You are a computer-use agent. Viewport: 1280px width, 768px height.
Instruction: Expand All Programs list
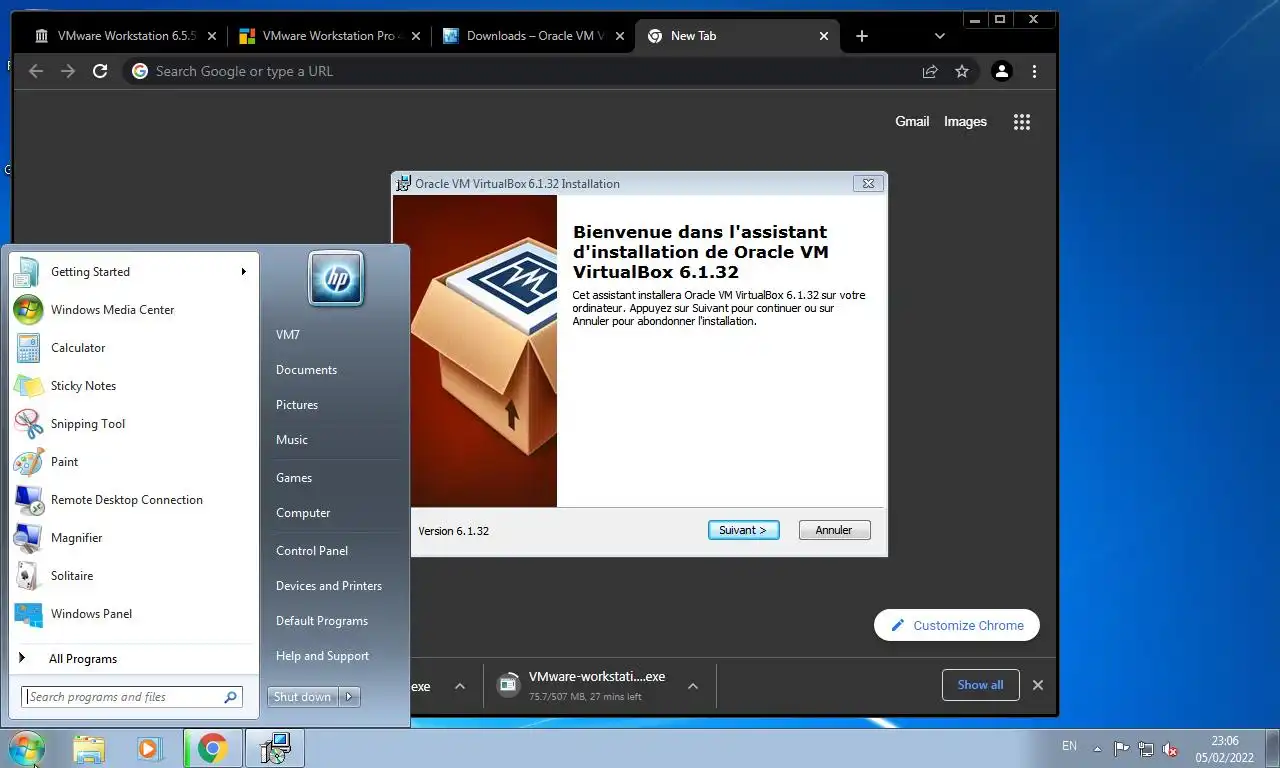point(132,659)
